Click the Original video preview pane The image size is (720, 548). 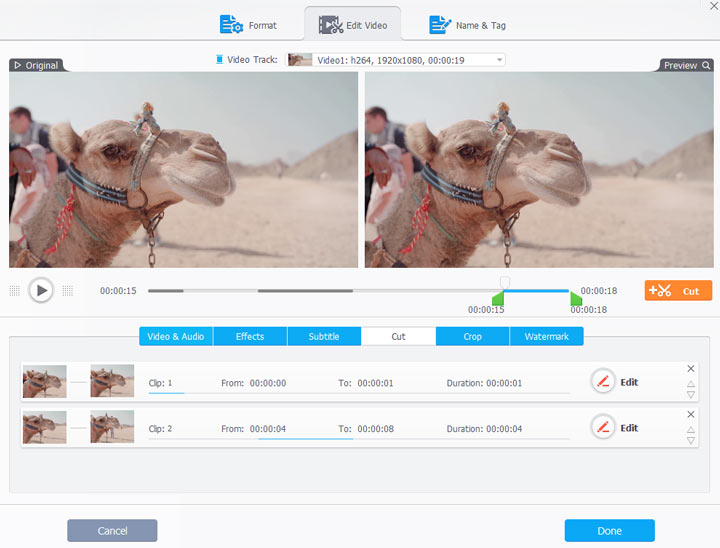[183, 169]
